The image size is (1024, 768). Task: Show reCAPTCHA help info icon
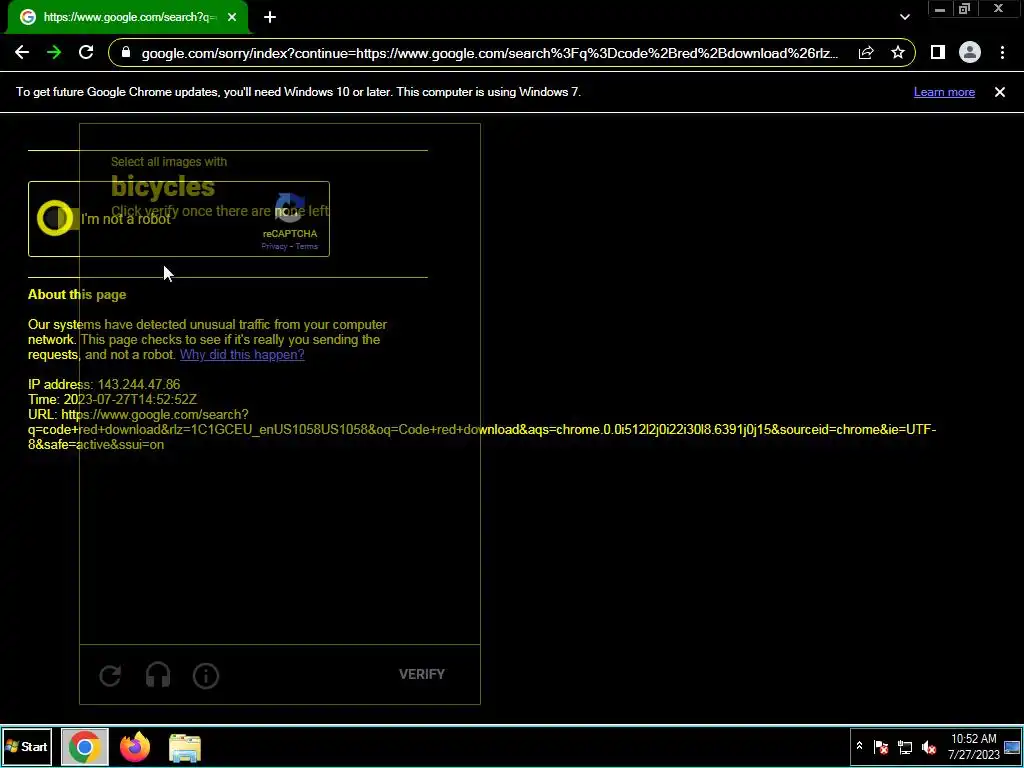coord(206,675)
